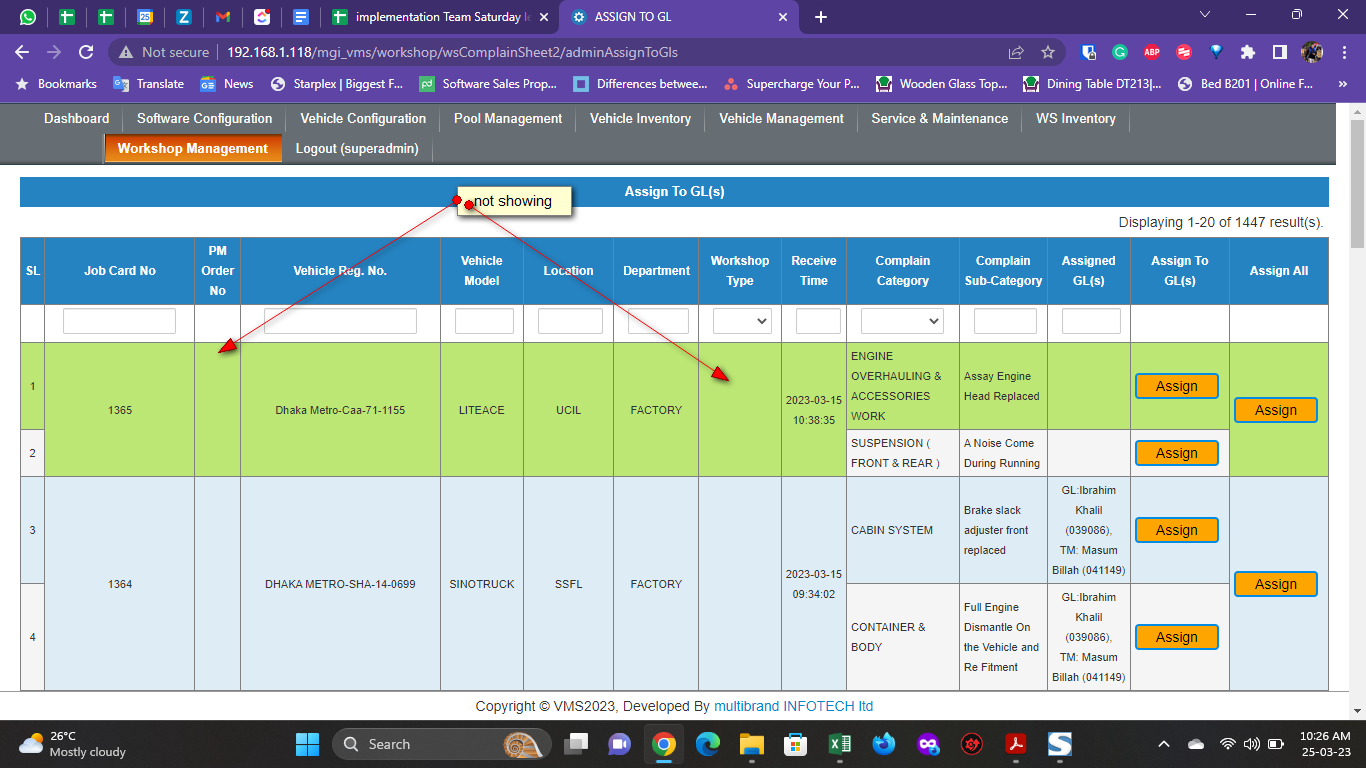Click the Job Card No filter field

click(119, 321)
